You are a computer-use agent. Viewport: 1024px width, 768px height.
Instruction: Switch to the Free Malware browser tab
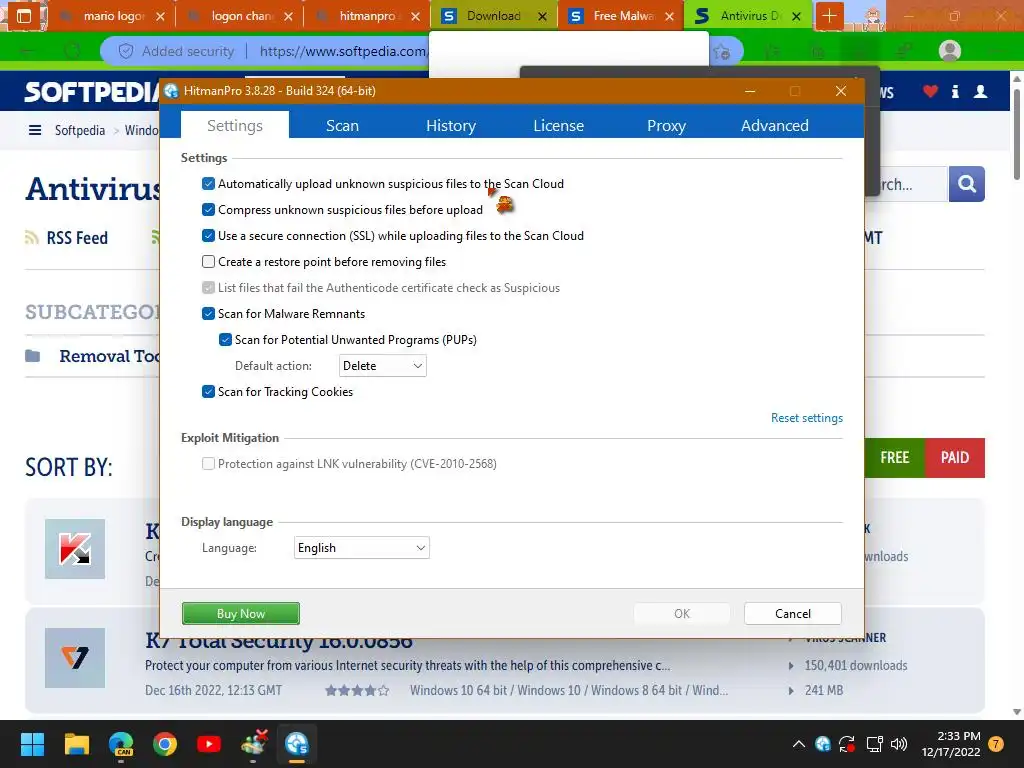click(x=622, y=16)
